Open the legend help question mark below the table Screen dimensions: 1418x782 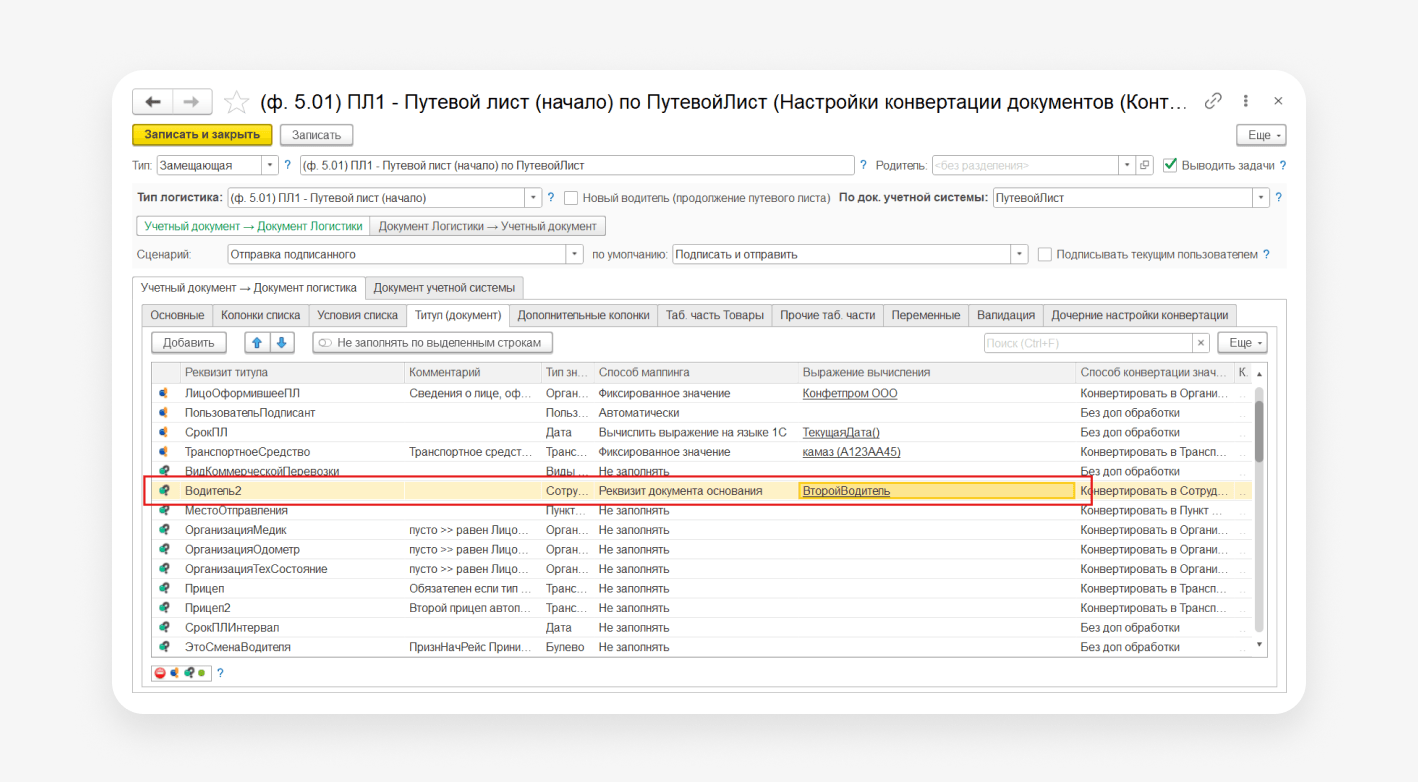coord(220,673)
